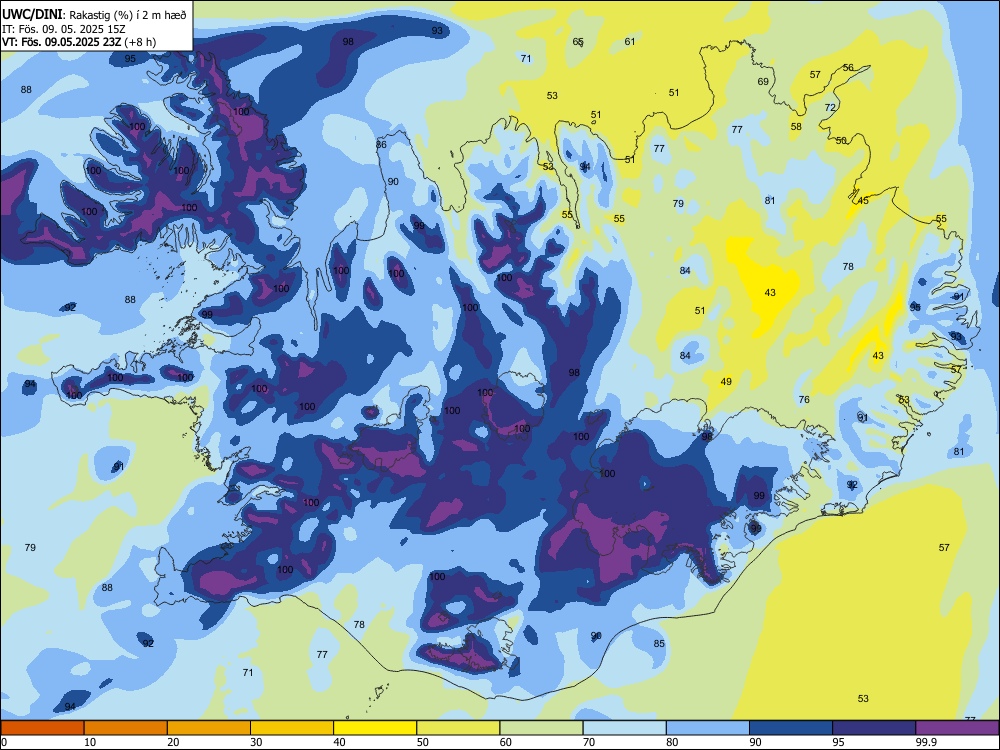Viewport: 1000px width, 750px height.
Task: Pick the 20–30 legend color band
Action: 209,728
